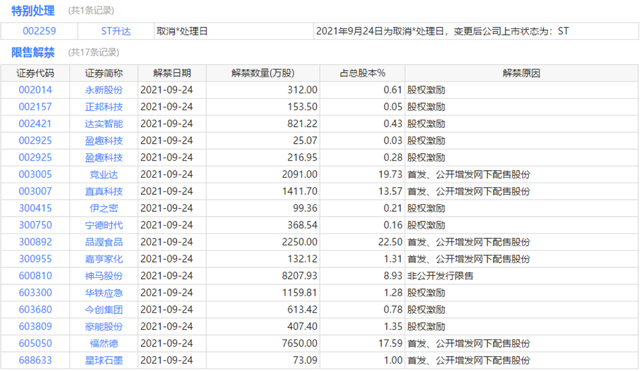The image size is (640, 371).
Task: Click the 解禁数量(万股) column header
Action: coord(263,73)
